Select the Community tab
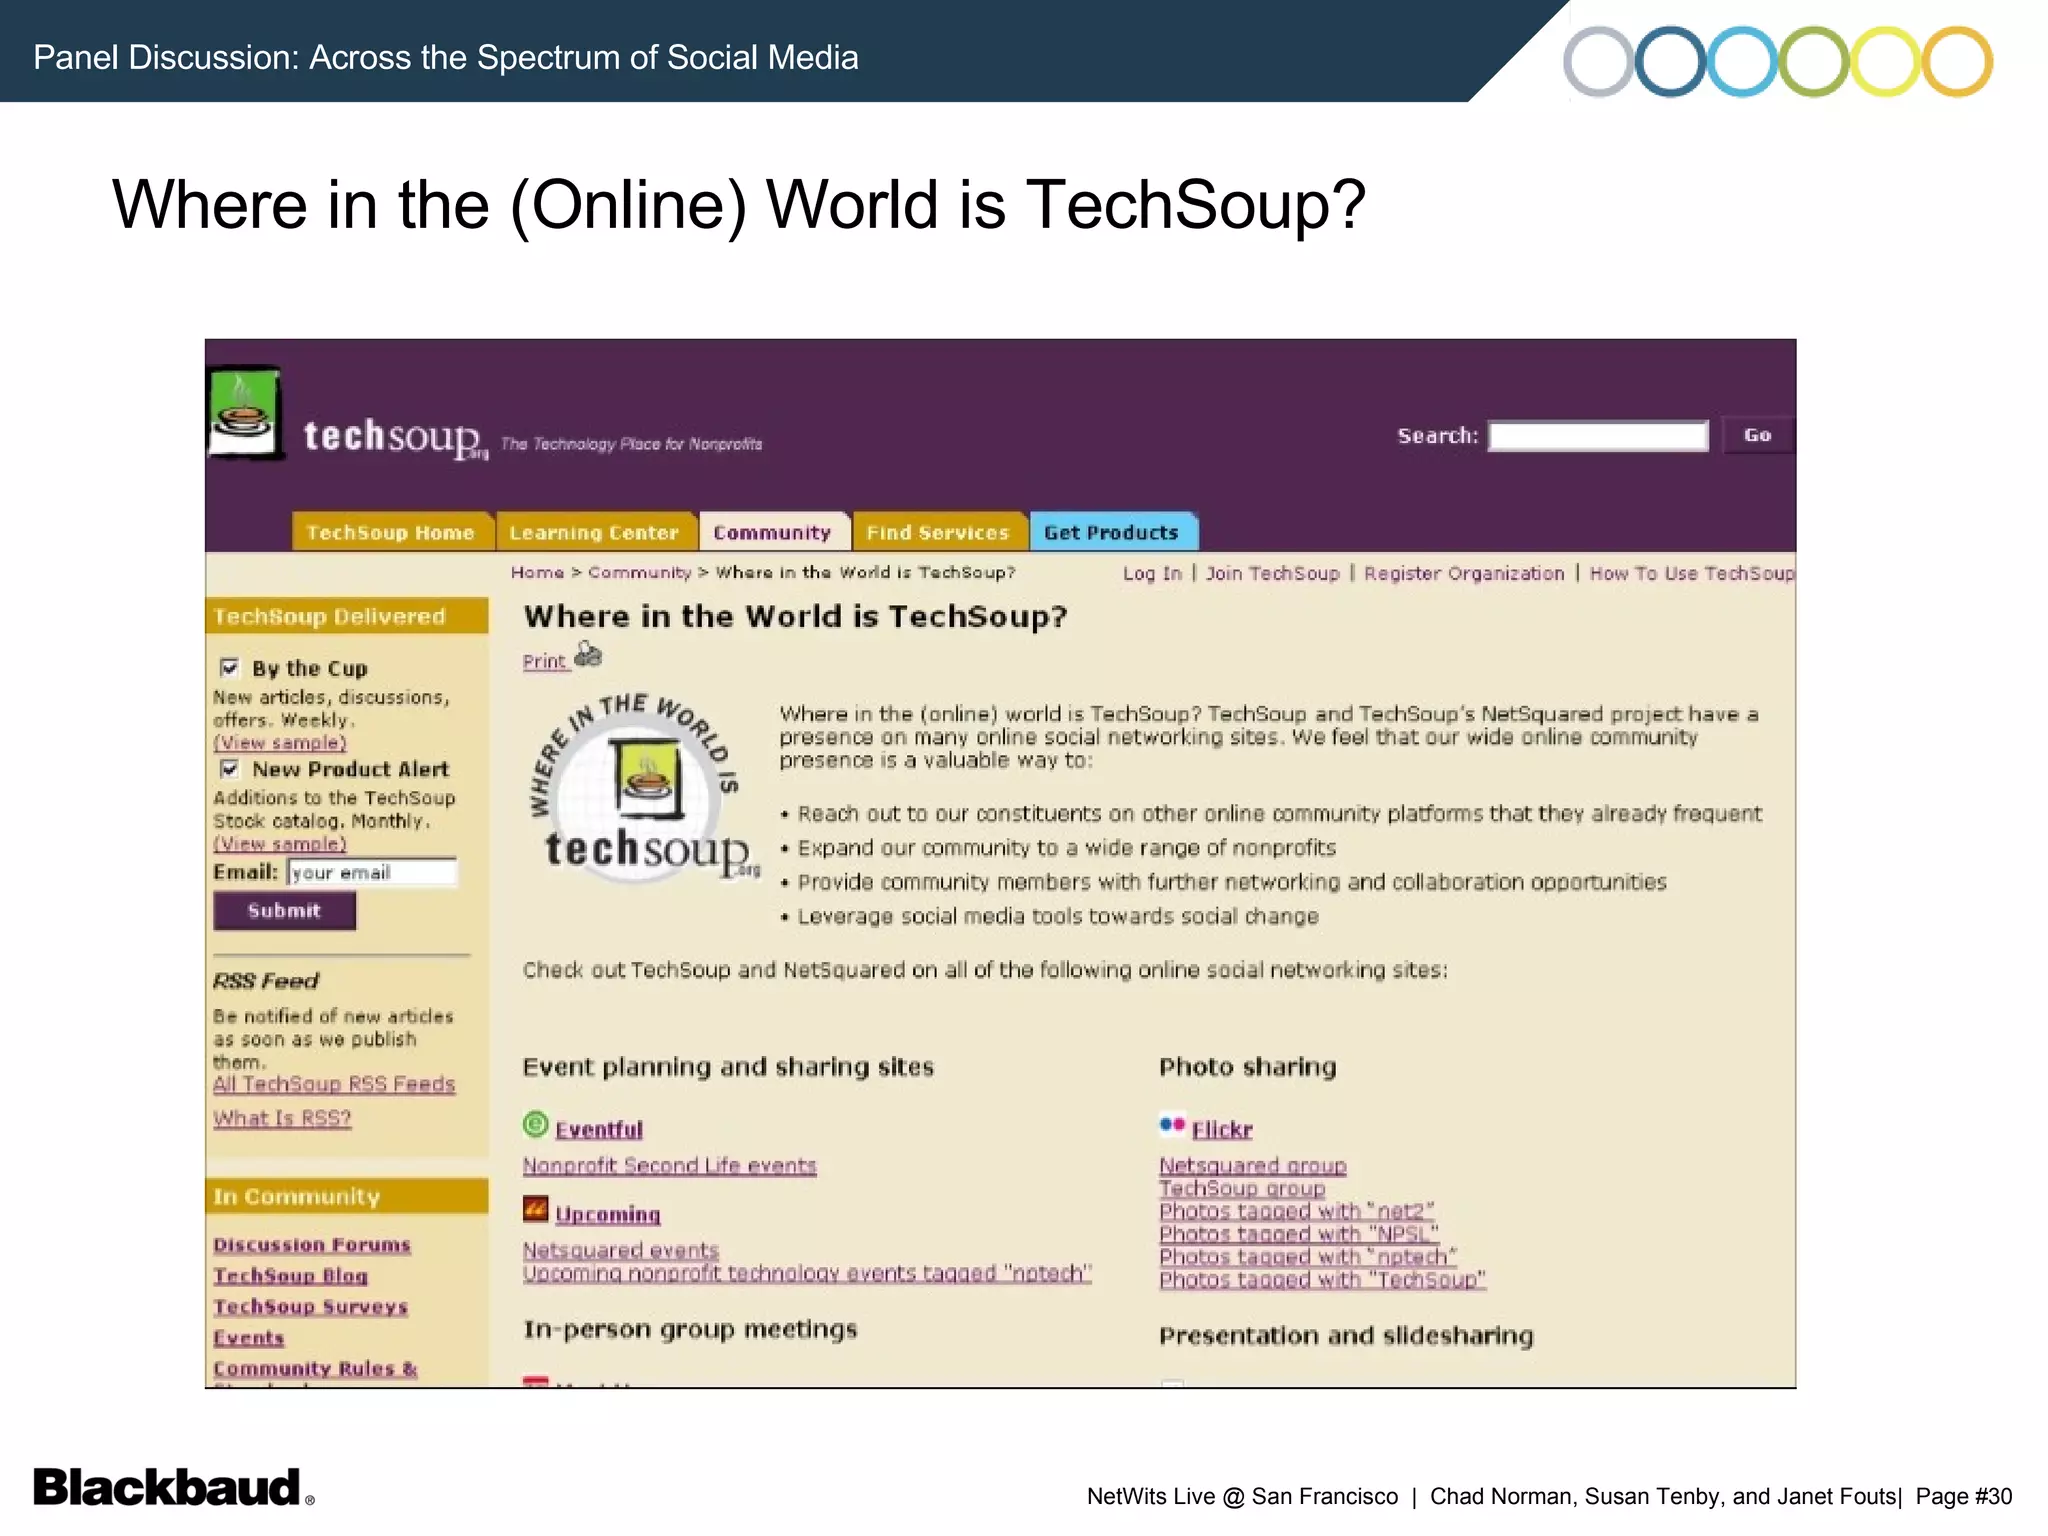This screenshot has width=2048, height=1536. [x=773, y=532]
